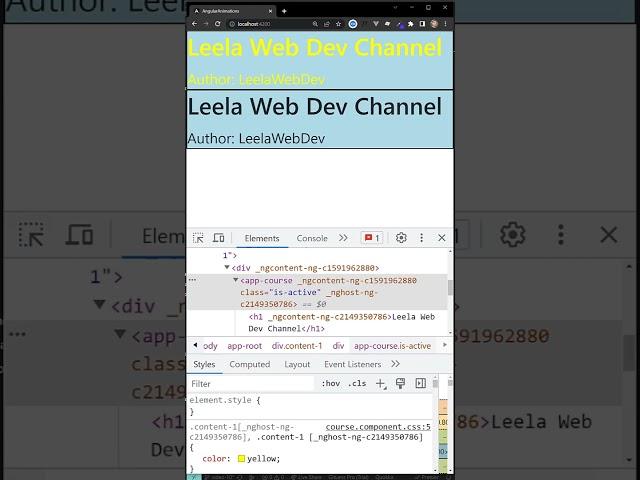
Task: Open the DevTools three-dot customize menu
Action: (421, 238)
